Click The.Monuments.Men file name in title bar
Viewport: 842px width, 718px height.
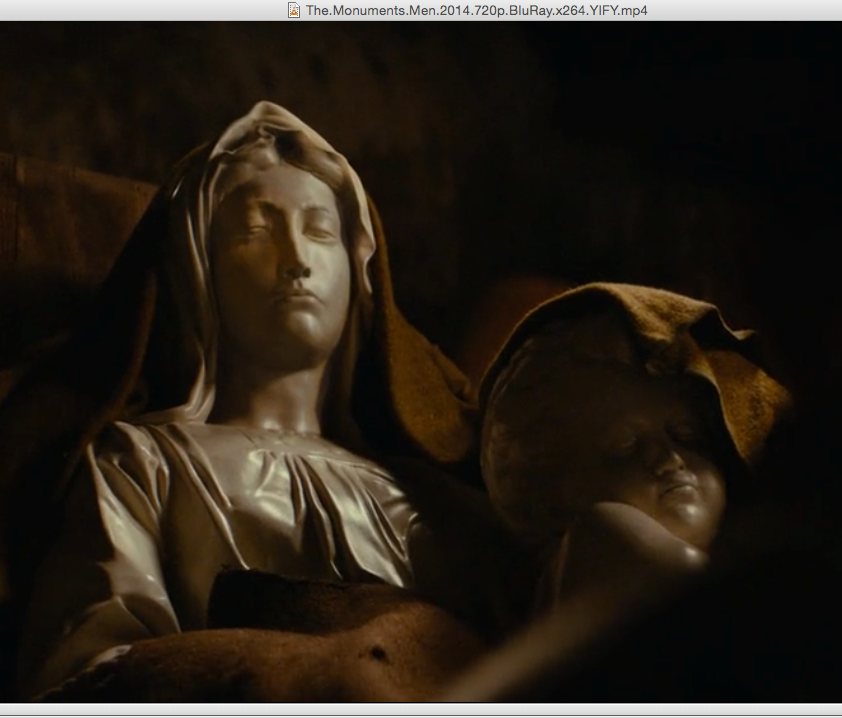(x=476, y=10)
